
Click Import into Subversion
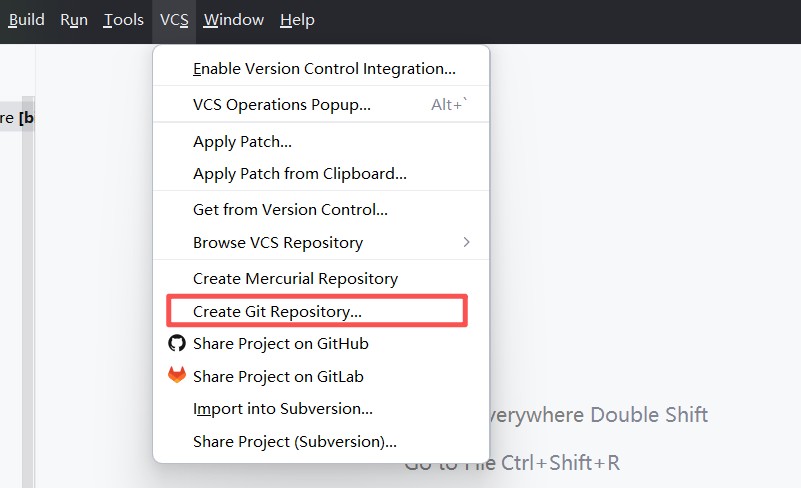click(282, 409)
